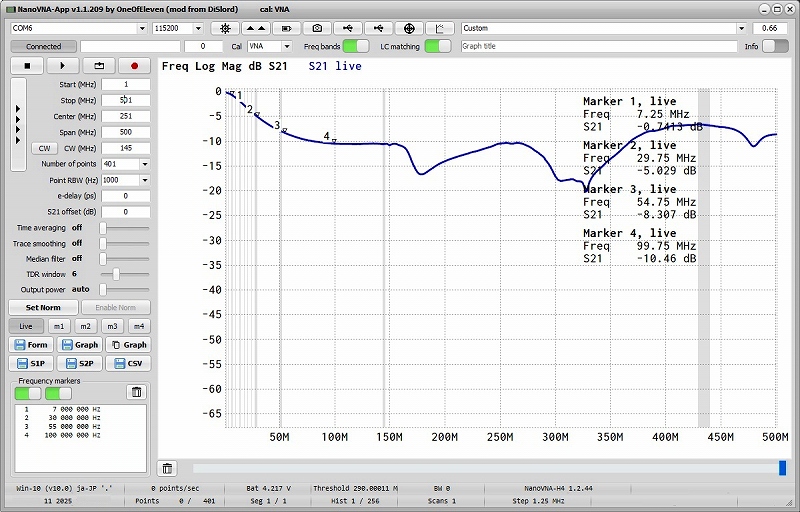Screen dimensions: 800x512
Task: Expand the Cal VNA dropdown
Action: [x=270, y=46]
